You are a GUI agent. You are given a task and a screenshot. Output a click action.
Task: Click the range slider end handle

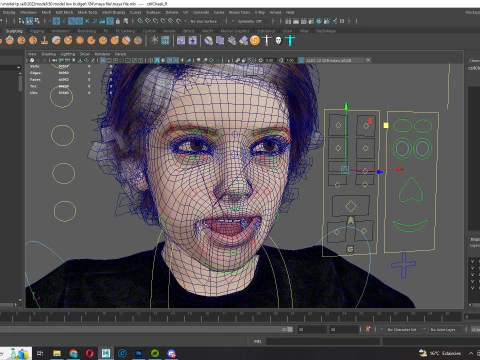click(290, 329)
